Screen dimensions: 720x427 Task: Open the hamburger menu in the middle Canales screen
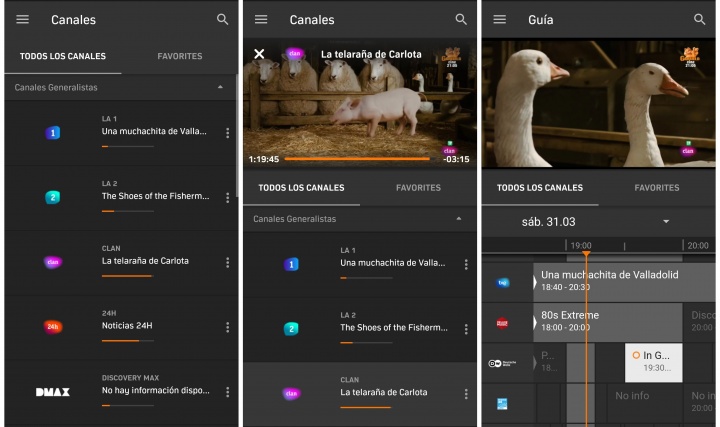pyautogui.click(x=261, y=19)
